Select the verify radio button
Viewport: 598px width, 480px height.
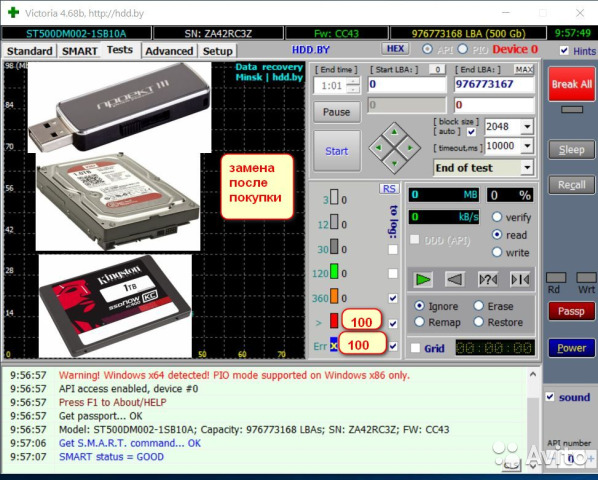tap(497, 217)
